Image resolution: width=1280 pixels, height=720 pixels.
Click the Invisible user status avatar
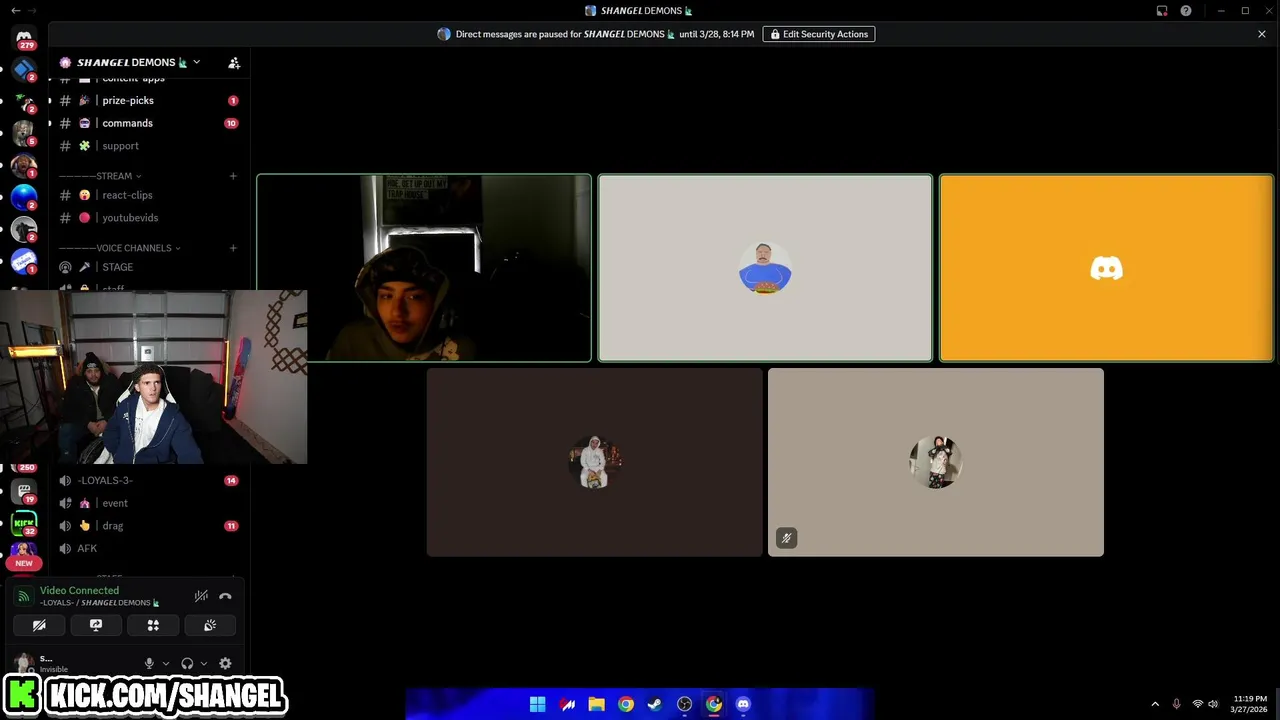pos(23,663)
